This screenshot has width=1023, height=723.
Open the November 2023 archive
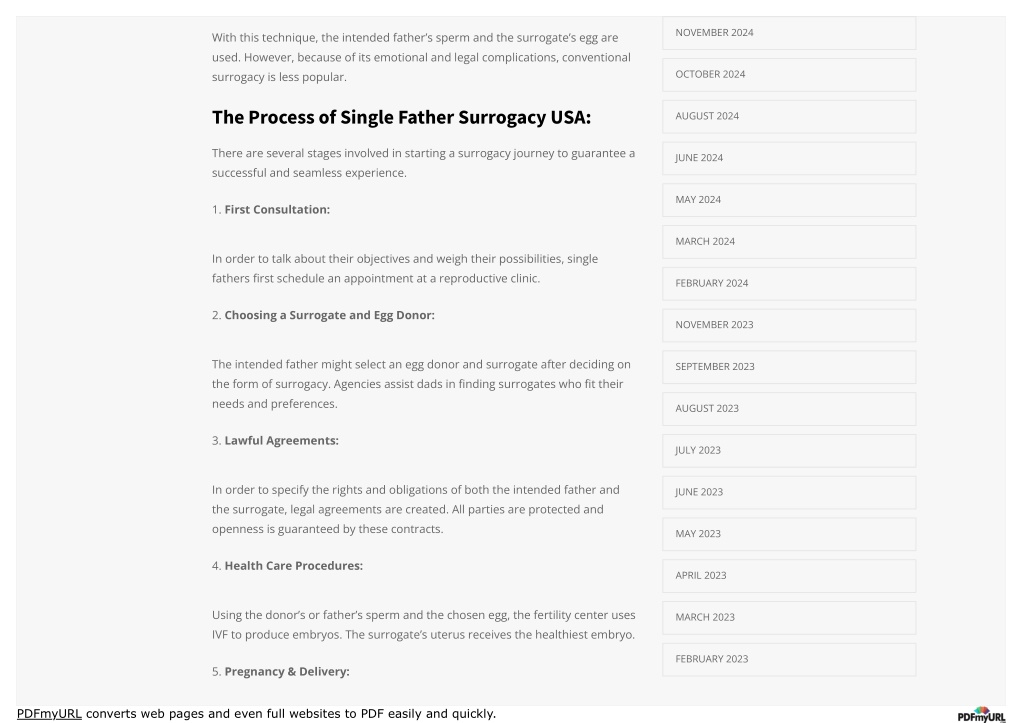[x=789, y=325]
